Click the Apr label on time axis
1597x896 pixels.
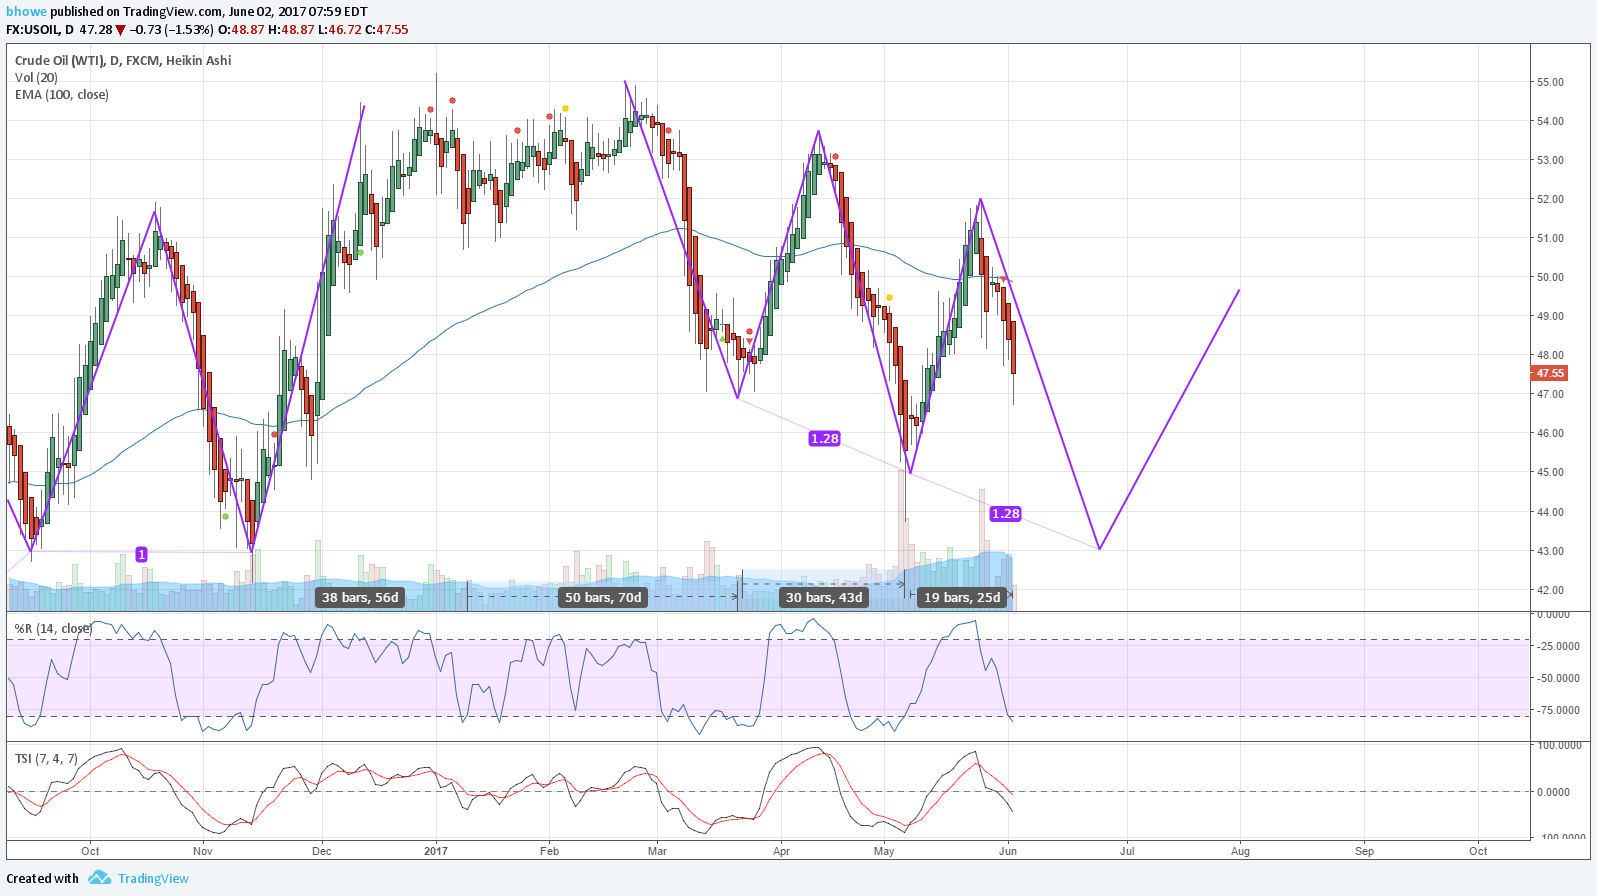[x=781, y=851]
